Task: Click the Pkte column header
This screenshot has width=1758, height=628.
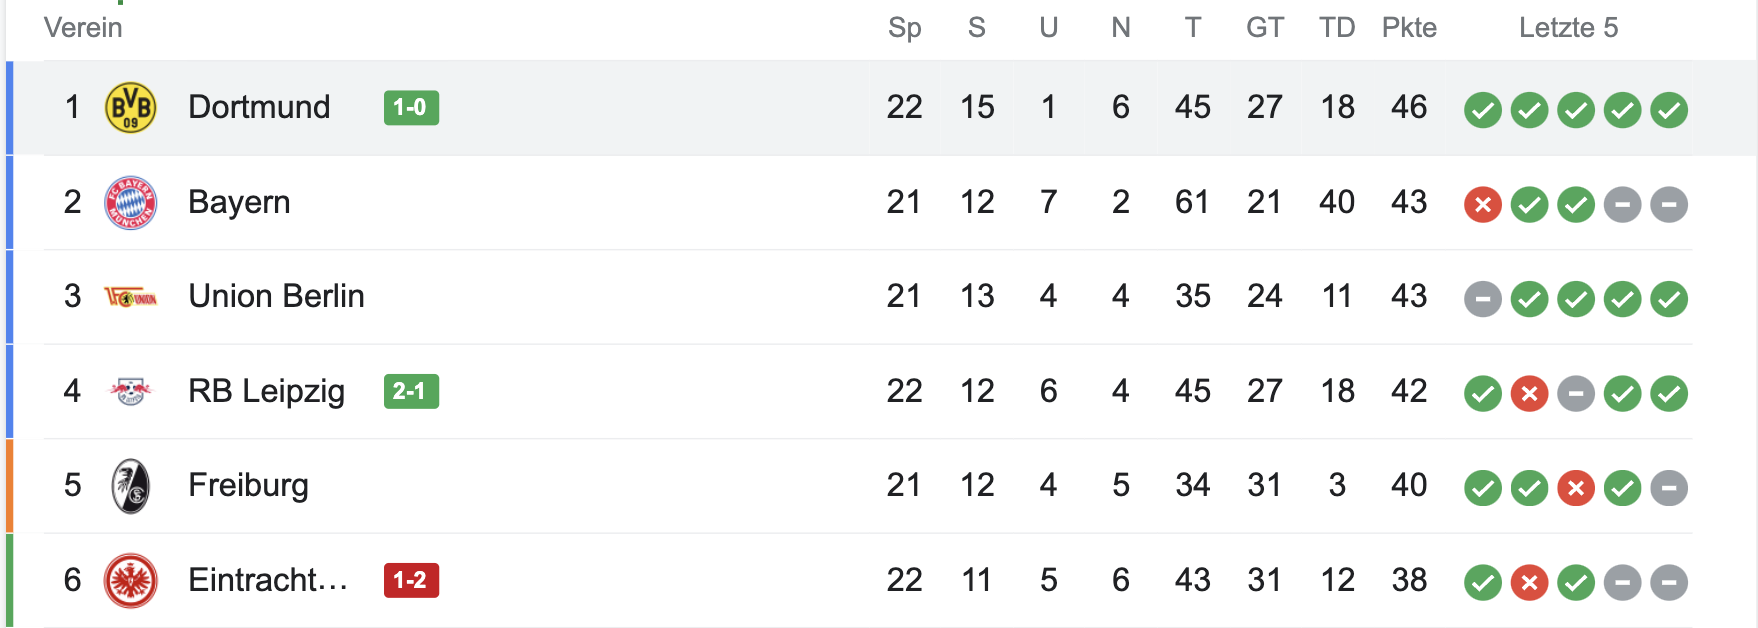Action: coord(1409,28)
